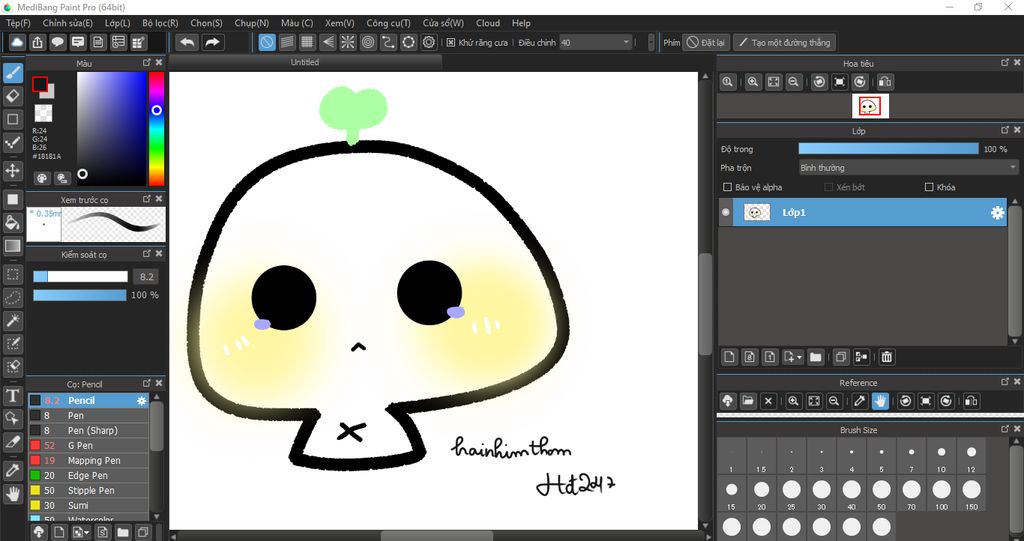Screen dimensions: 1024x541
Task: Open the Lớp(L) menu
Action: 117,23
